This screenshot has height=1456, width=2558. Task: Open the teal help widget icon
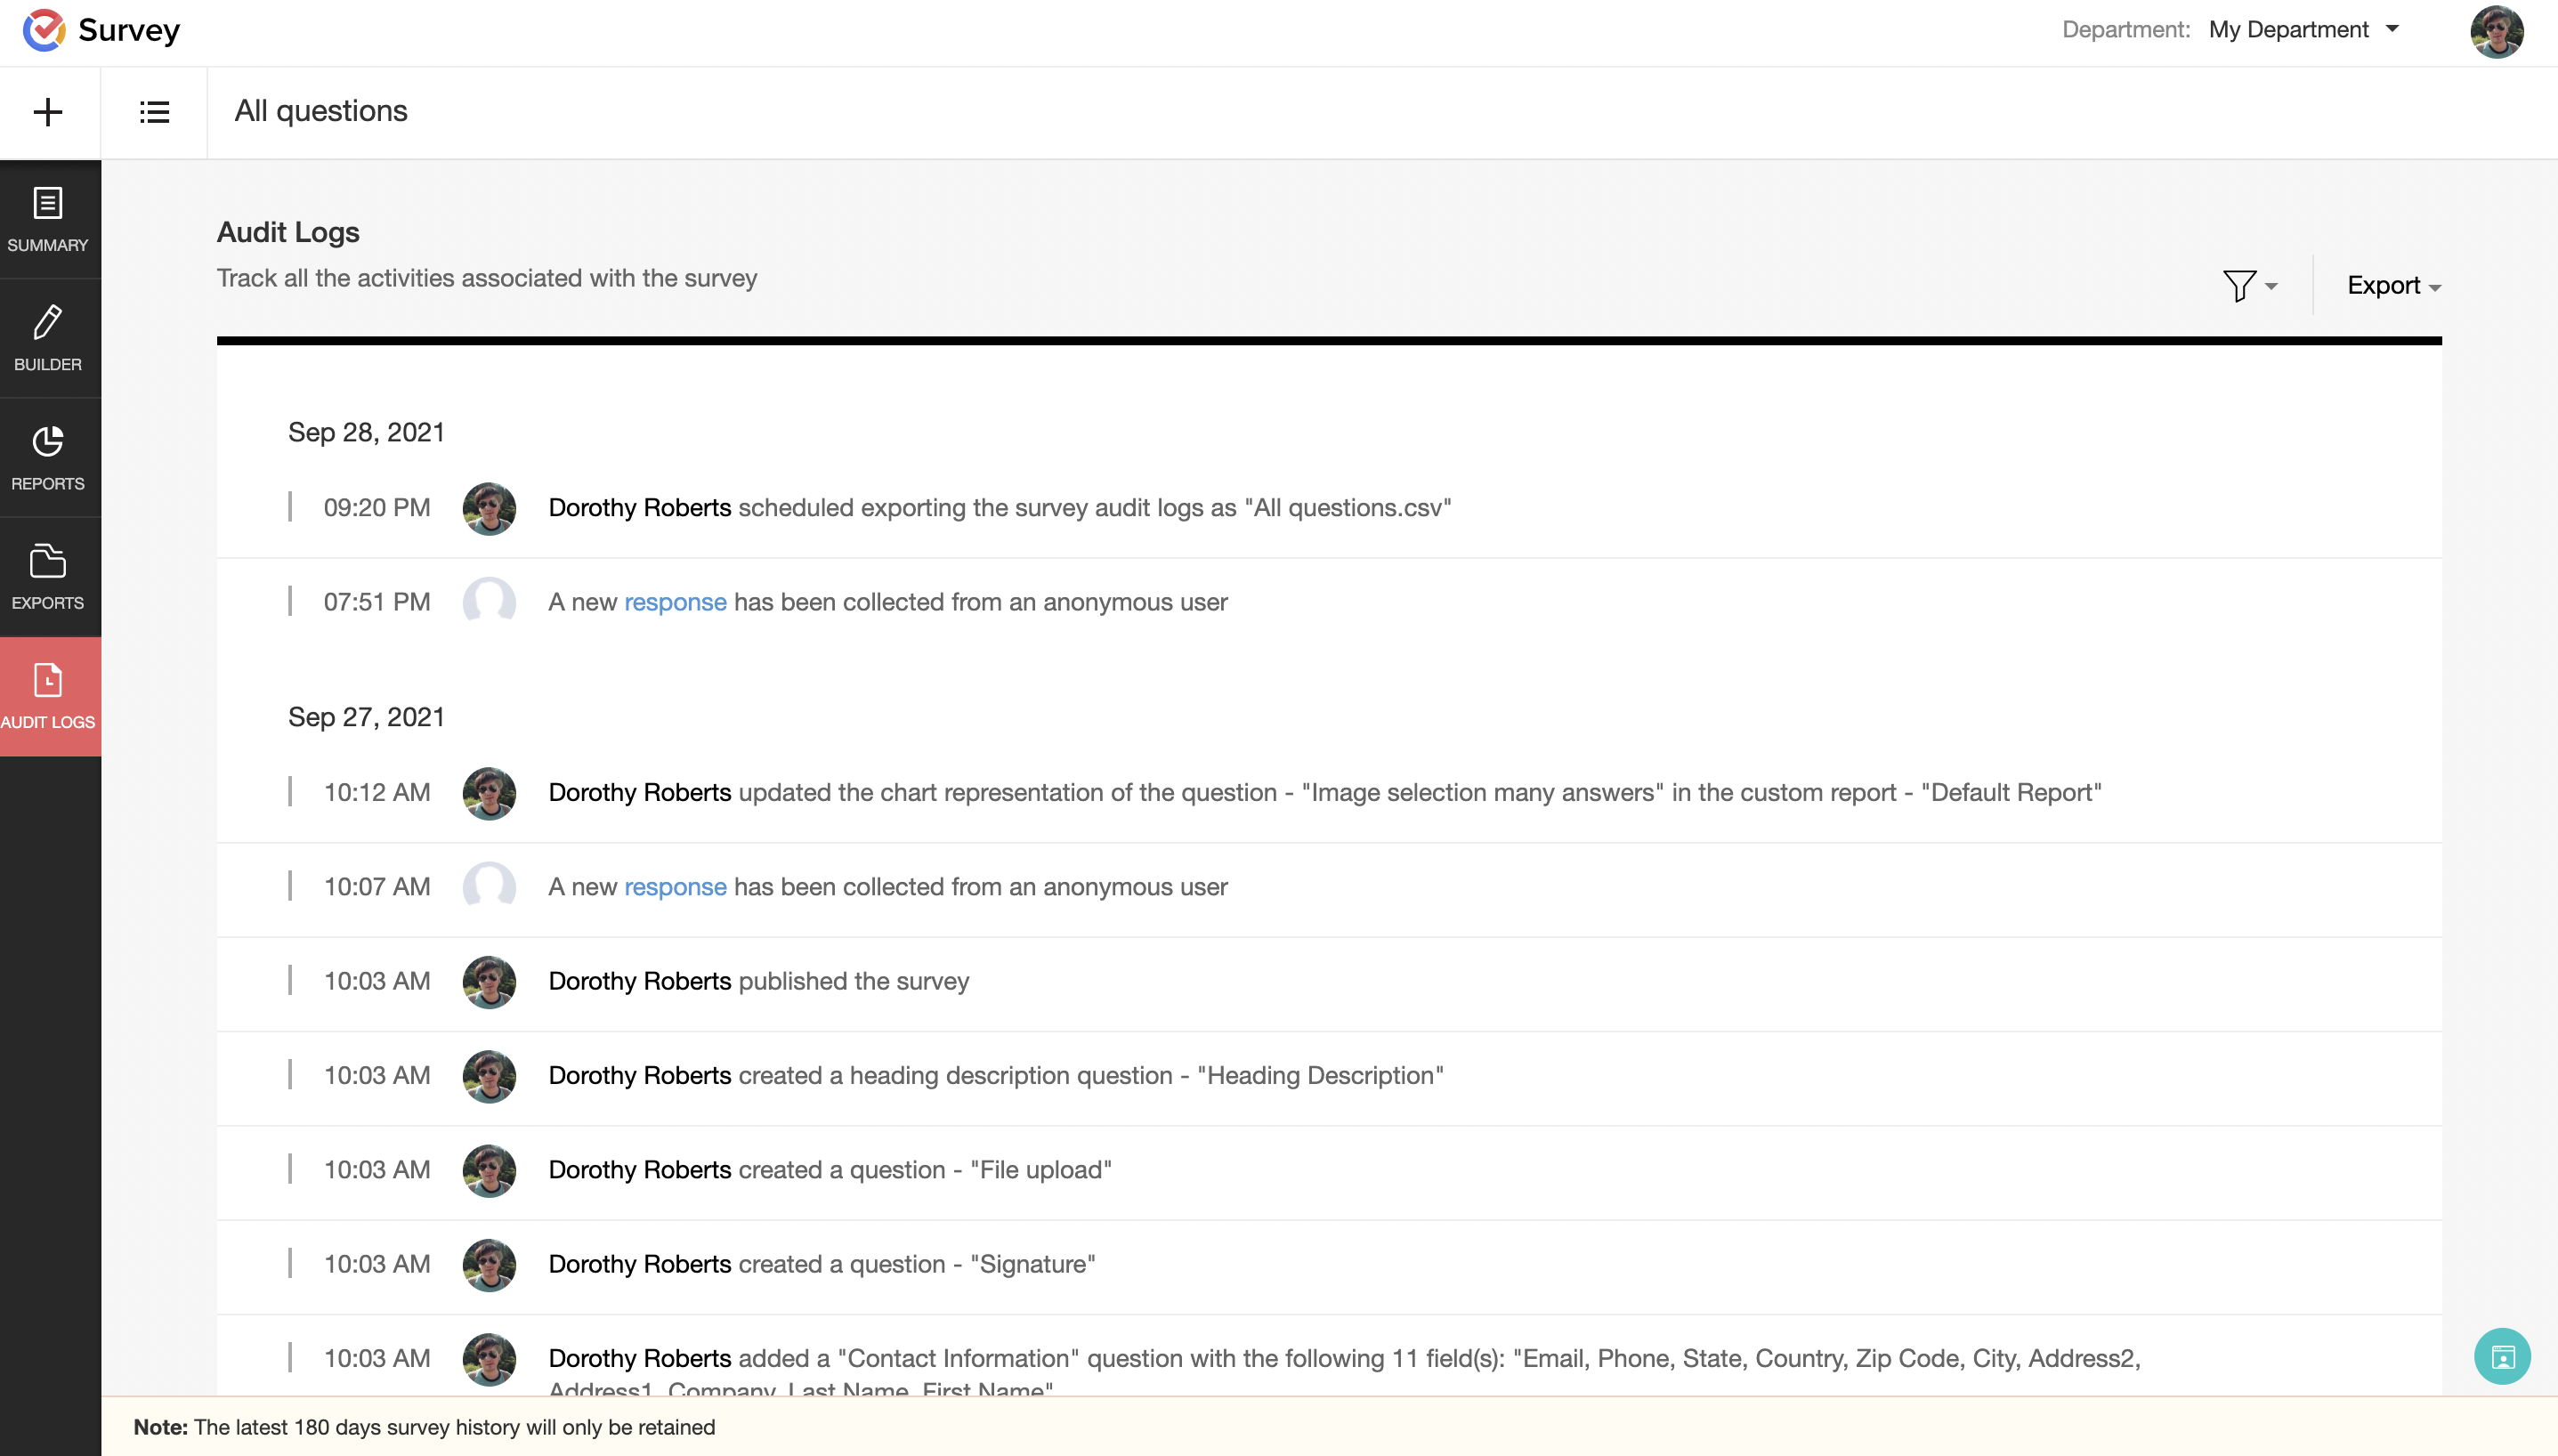click(2502, 1356)
